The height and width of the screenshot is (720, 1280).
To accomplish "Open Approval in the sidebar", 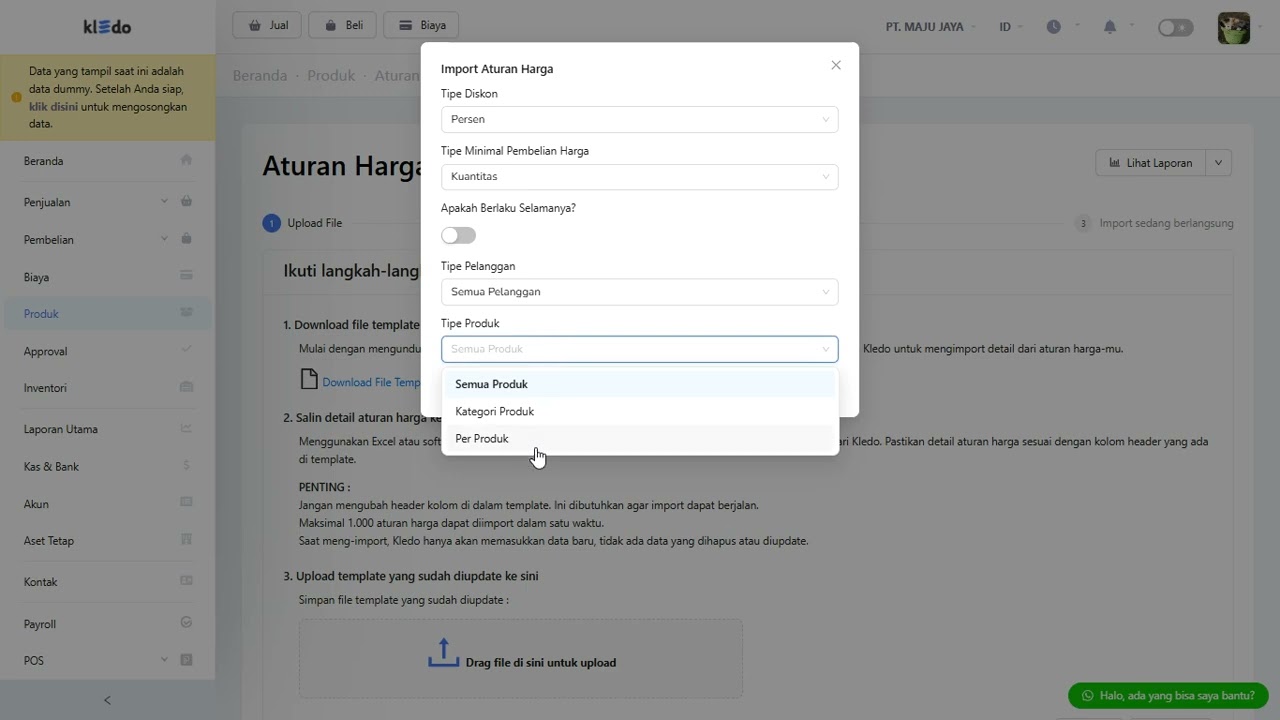I will [x=107, y=351].
